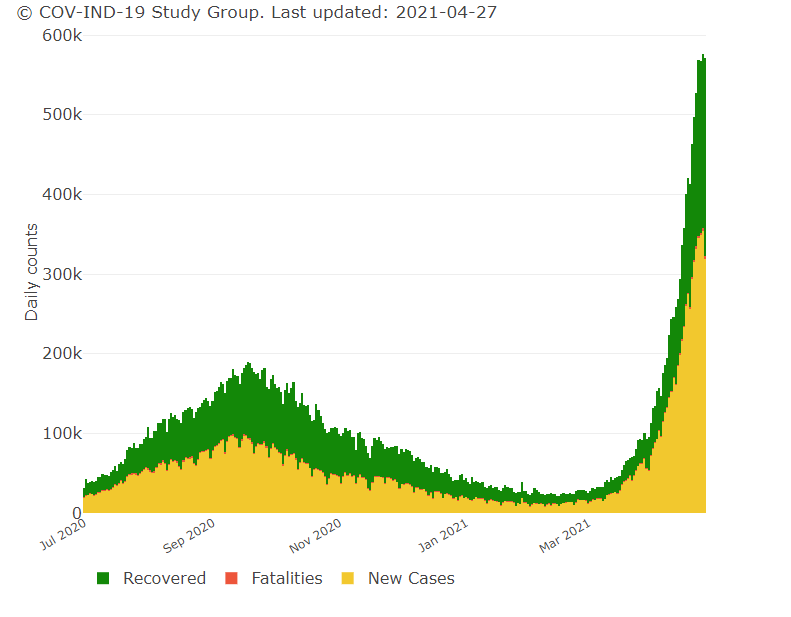This screenshot has width=791, height=617.
Task: Click the 600k y-axis tick label
Action: pyautogui.click(x=61, y=35)
